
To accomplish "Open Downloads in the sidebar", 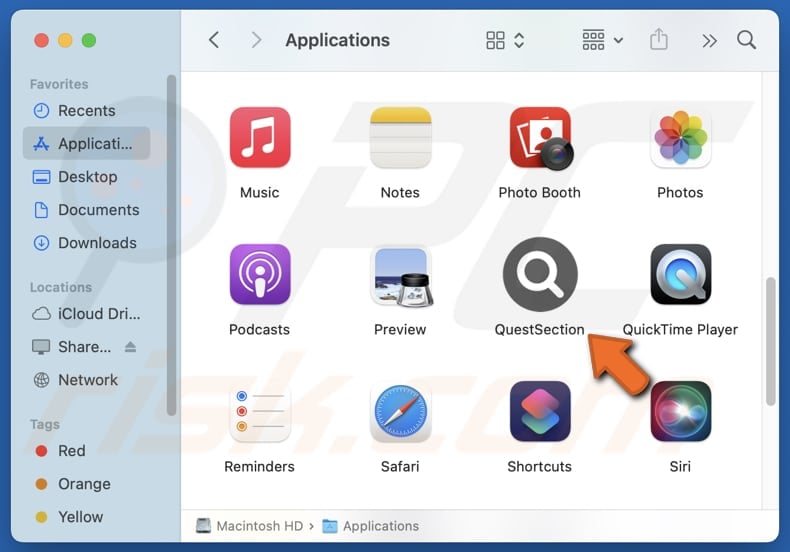I will pos(87,243).
